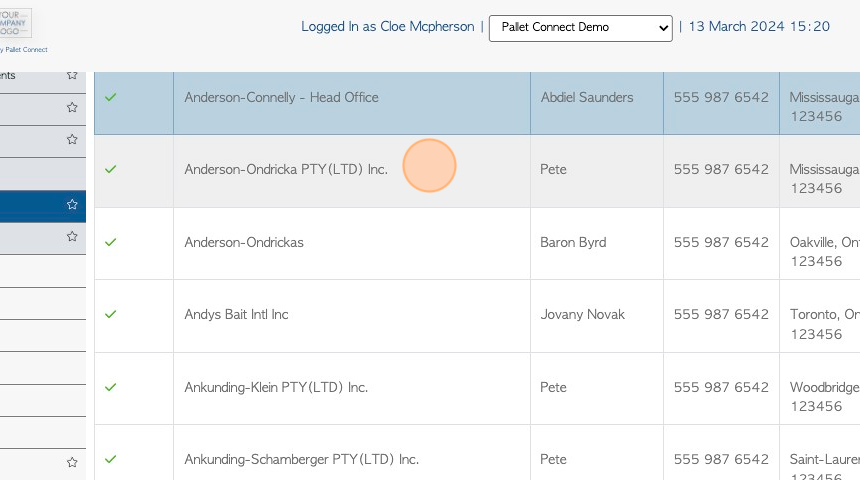Click favorite star on highlighted blue sidebar item

pos(72,205)
